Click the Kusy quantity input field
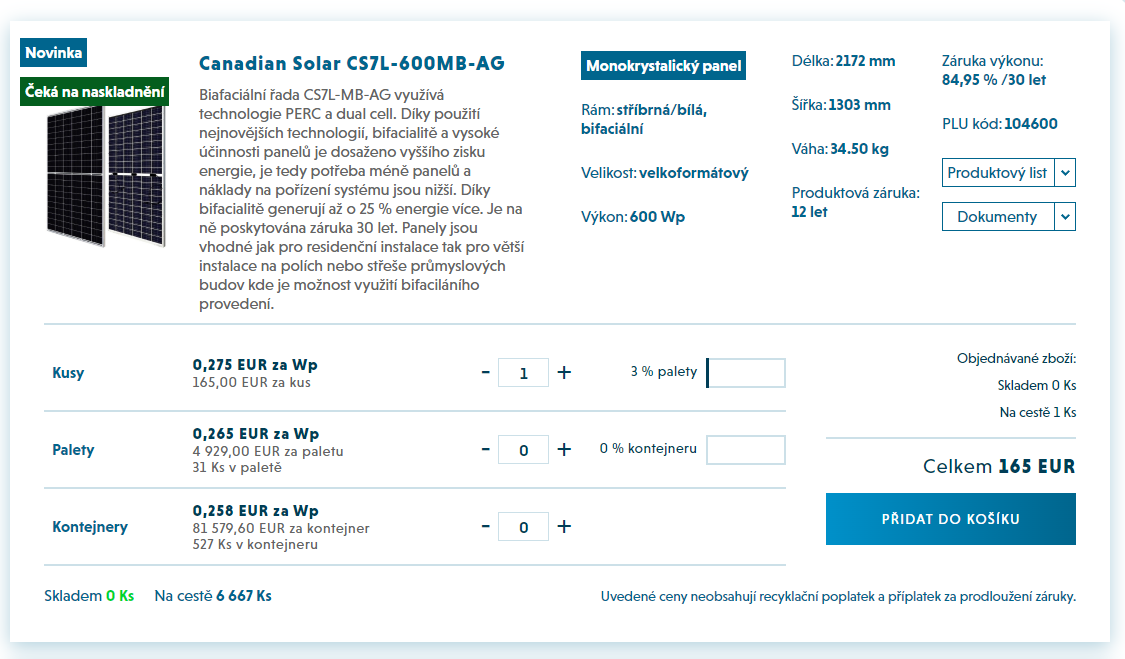This screenshot has height=659, width=1125. tap(524, 373)
